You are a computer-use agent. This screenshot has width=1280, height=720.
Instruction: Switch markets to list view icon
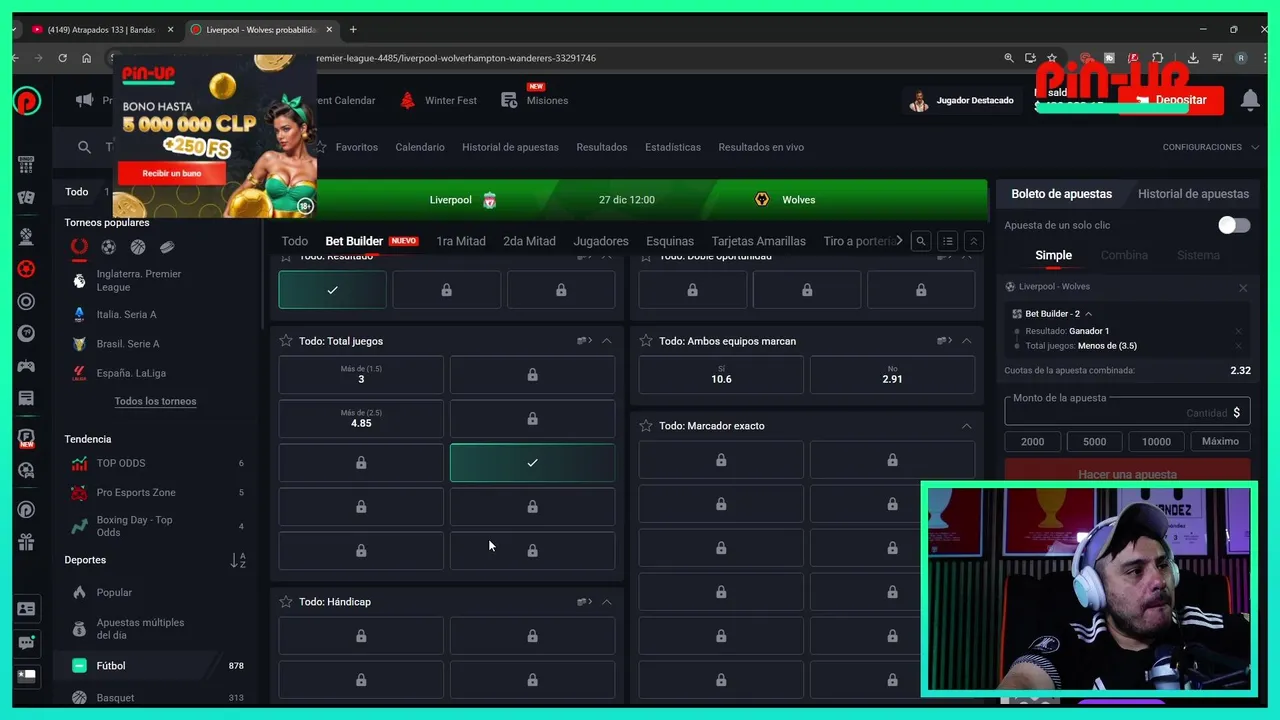pyautogui.click(x=947, y=241)
